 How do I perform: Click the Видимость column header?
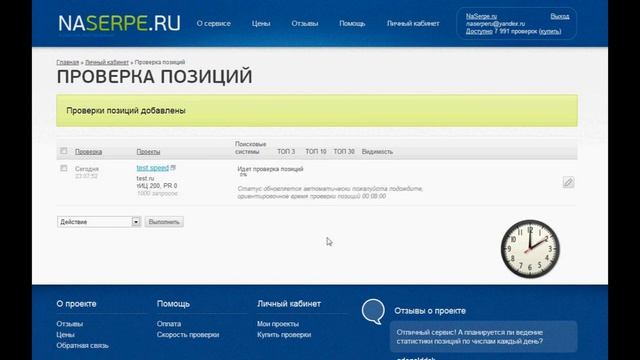pyautogui.click(x=377, y=151)
